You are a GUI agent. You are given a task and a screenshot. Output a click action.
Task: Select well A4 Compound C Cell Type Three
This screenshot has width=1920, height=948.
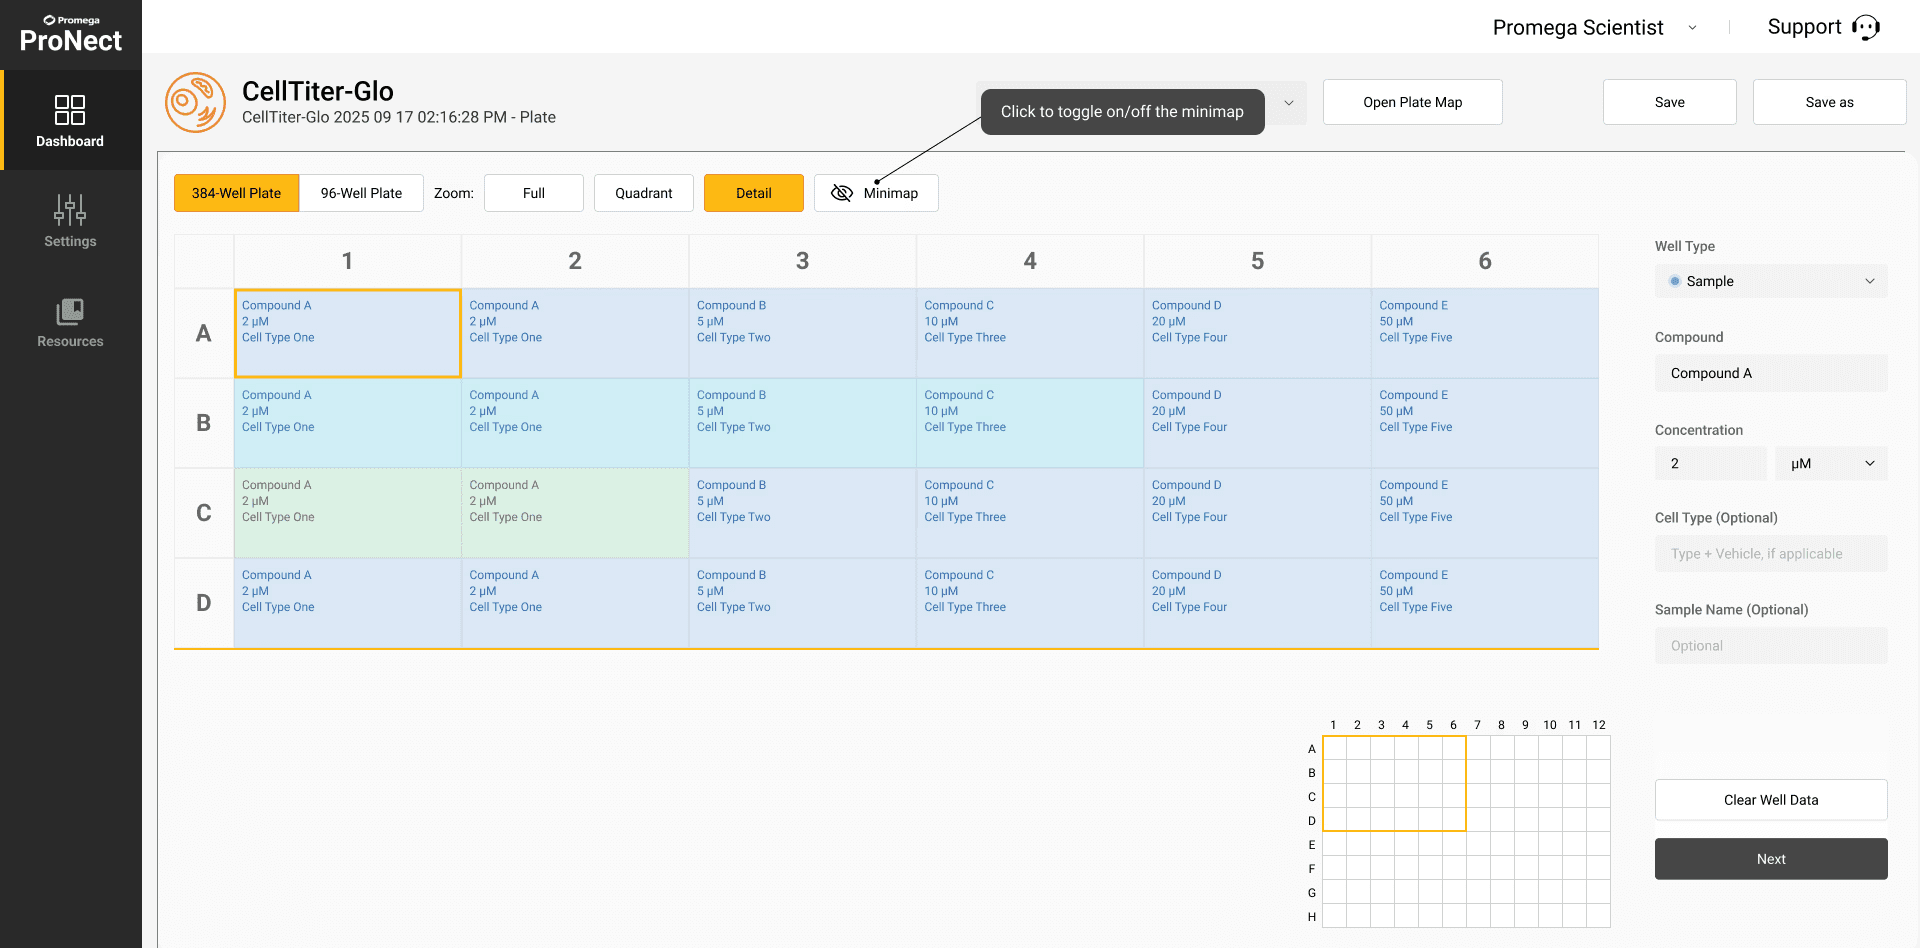[1030, 333]
